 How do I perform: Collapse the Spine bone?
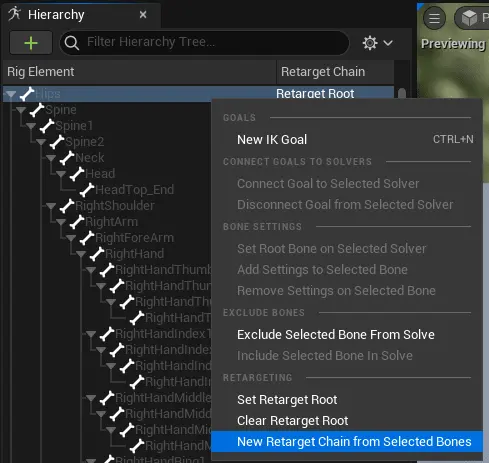[21, 110]
